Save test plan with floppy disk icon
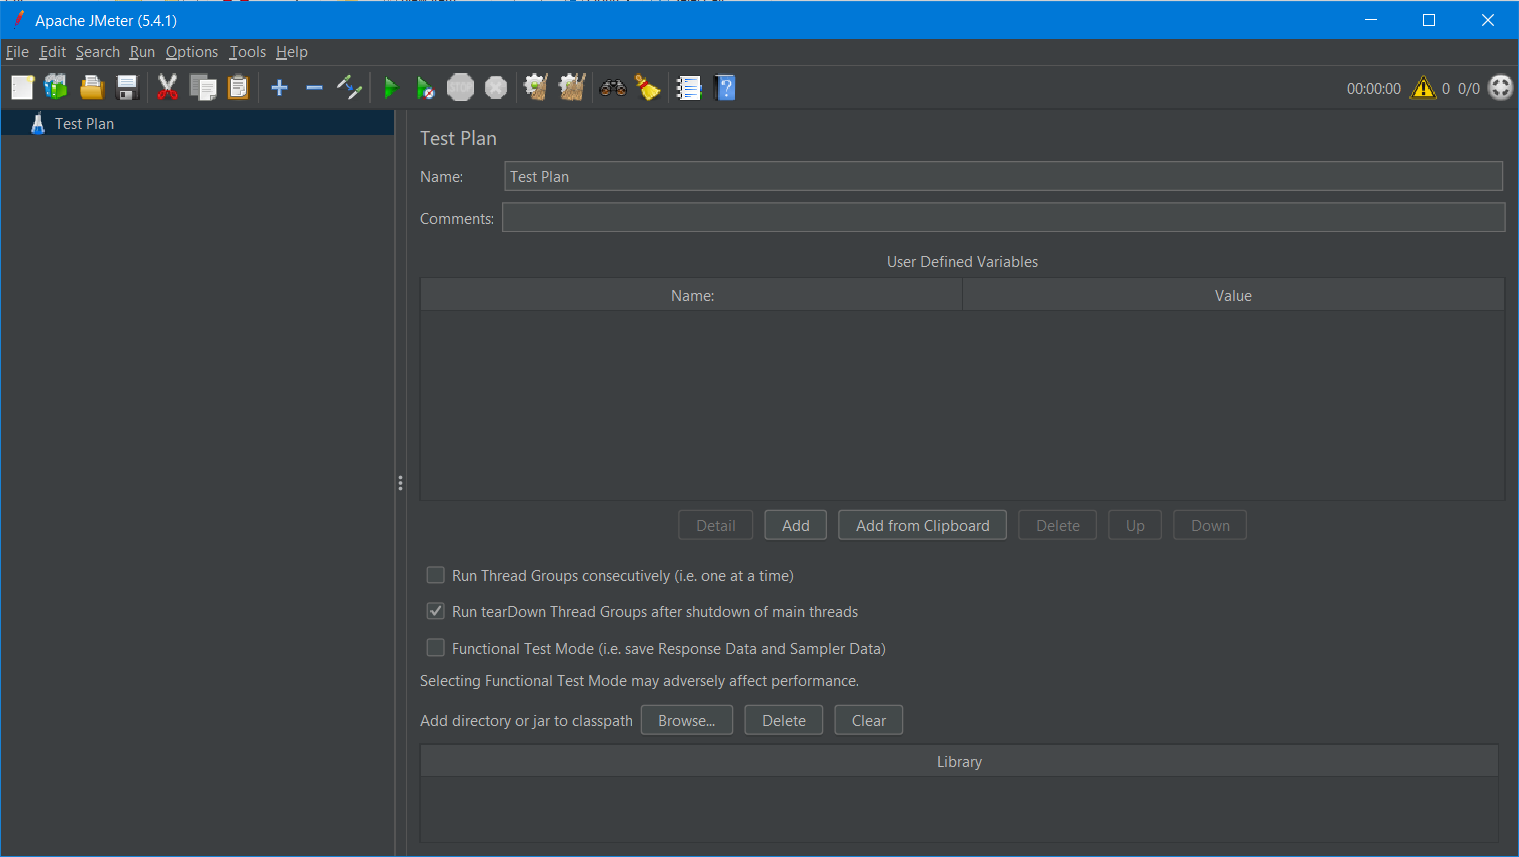The width and height of the screenshot is (1519, 857). click(127, 88)
